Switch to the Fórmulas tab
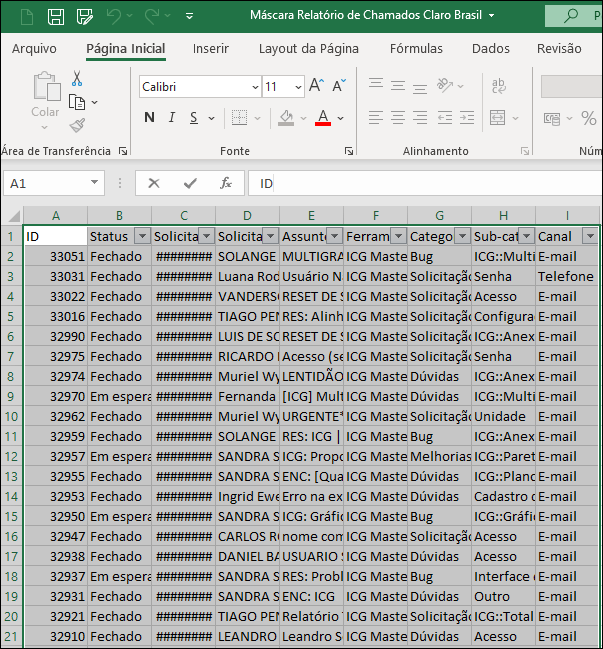The height and width of the screenshot is (649, 603). point(416,48)
